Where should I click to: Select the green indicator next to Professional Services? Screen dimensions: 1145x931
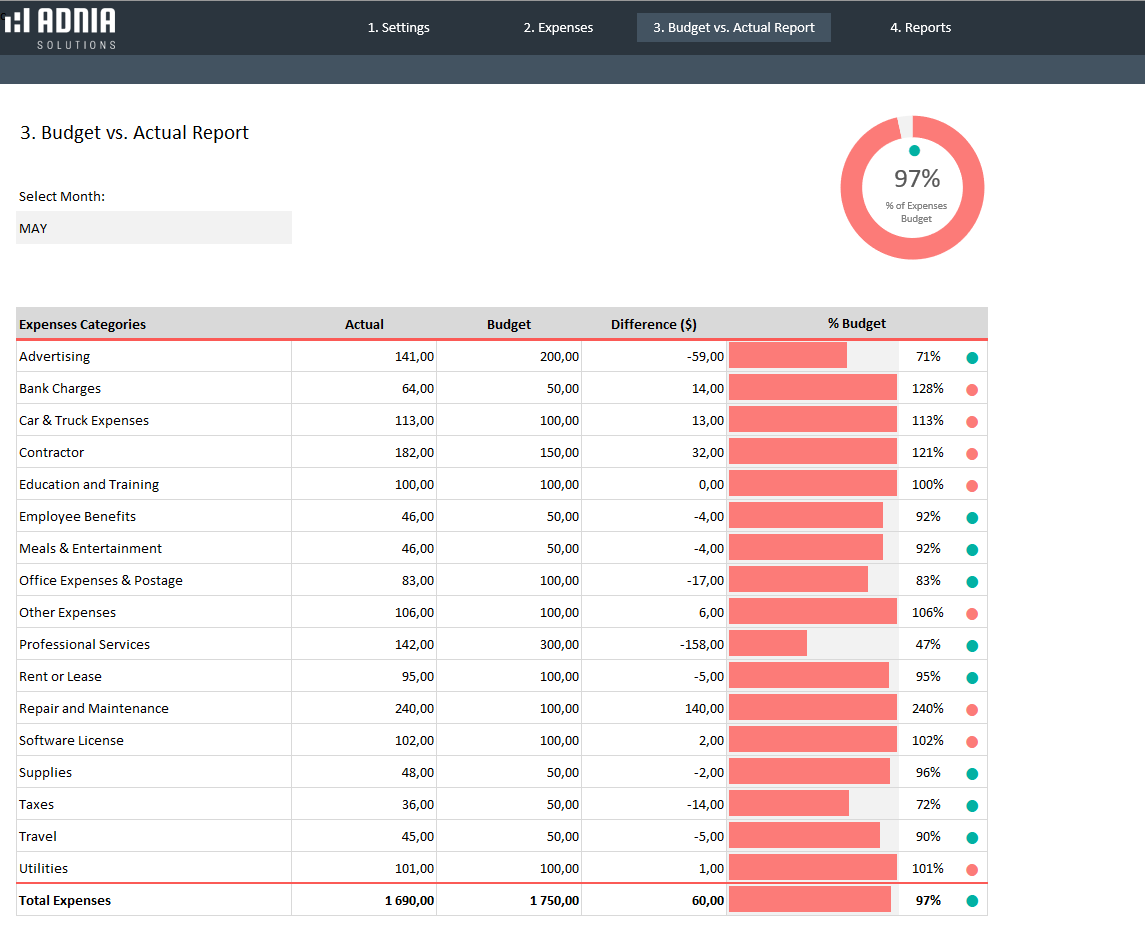coord(971,644)
